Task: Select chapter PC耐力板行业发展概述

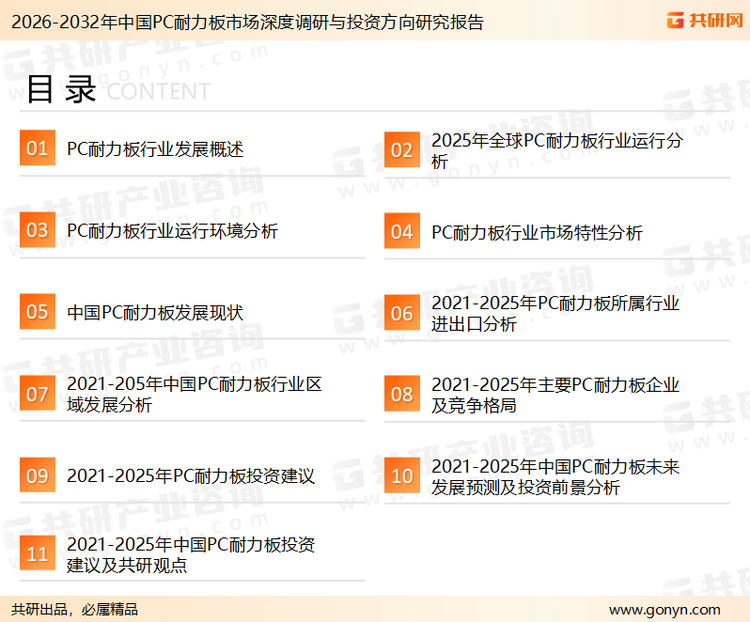Action: tap(155, 149)
